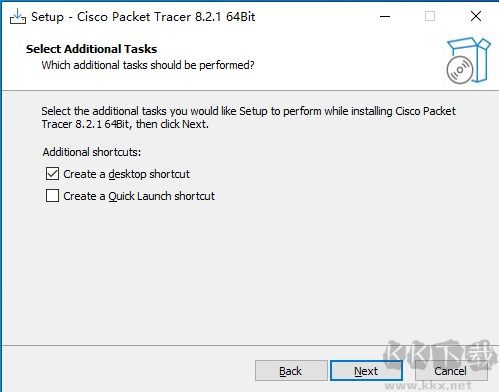Go back with the Back button
This screenshot has width=499, height=392.
[291, 370]
